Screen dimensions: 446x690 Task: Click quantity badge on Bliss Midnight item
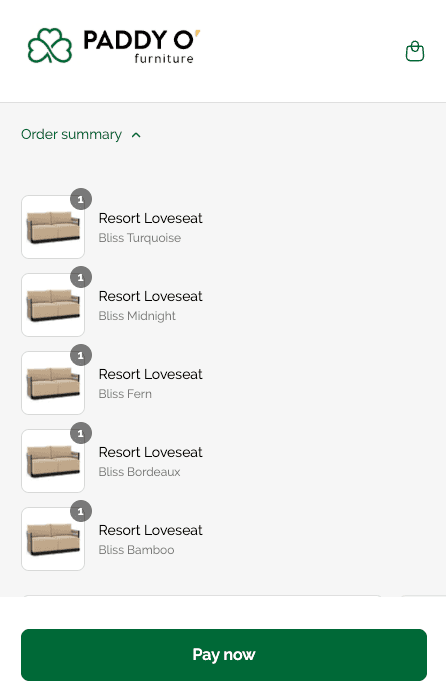81,277
